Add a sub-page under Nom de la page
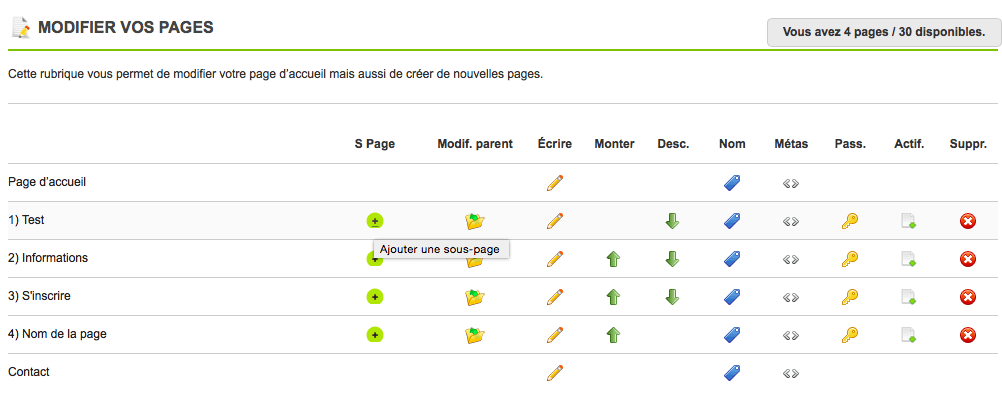Screen dimensions: 1002x400 pos(375,335)
